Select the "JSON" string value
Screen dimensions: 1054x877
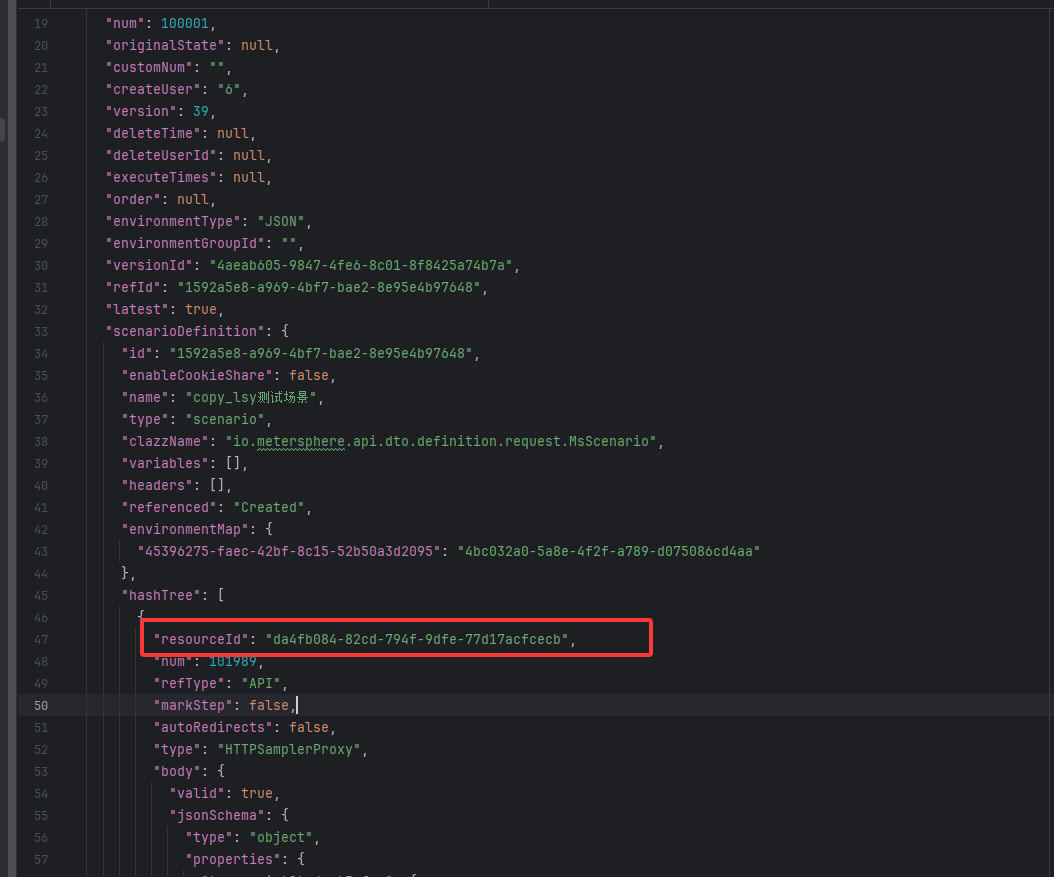pos(281,222)
